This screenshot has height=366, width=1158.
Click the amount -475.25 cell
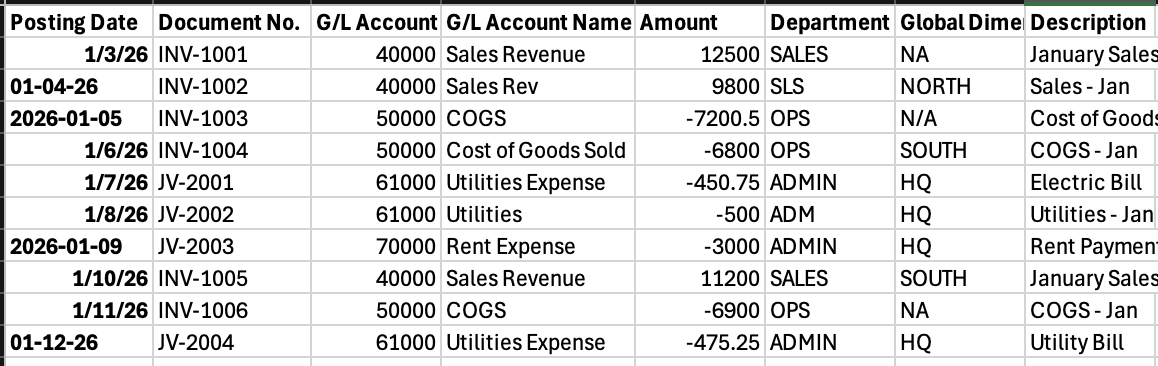tap(700, 342)
